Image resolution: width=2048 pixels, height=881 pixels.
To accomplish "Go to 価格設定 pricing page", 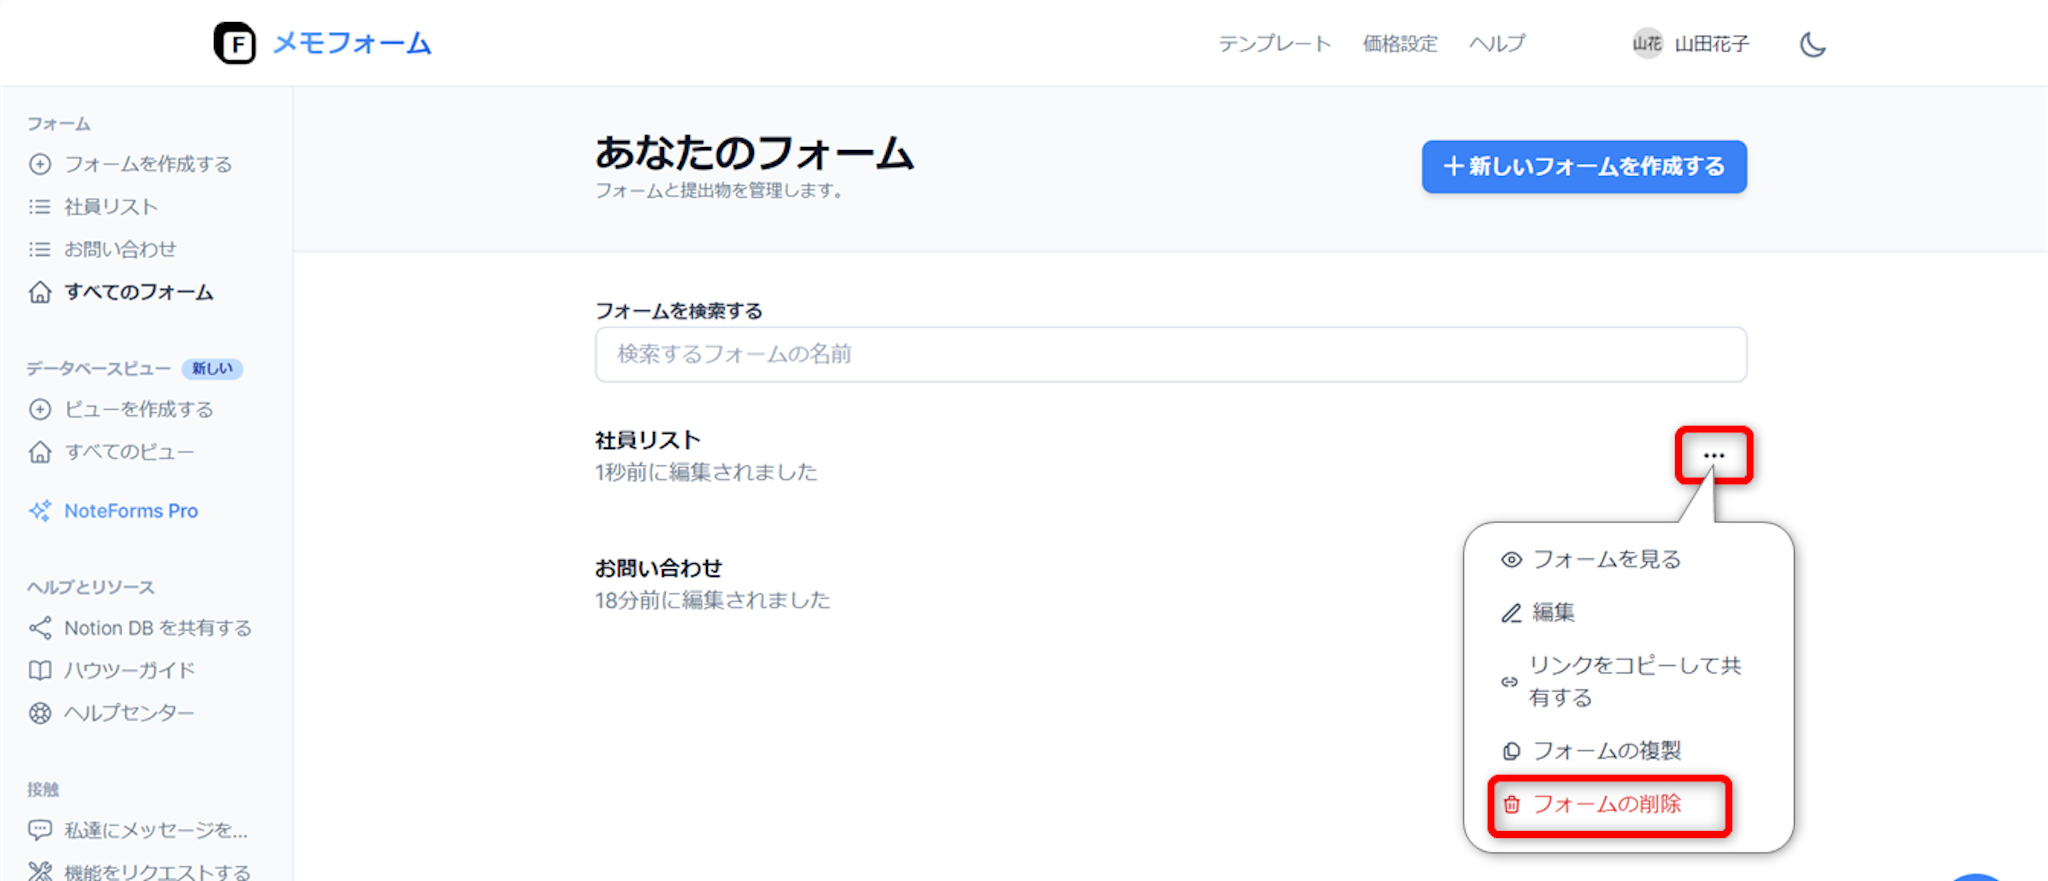I will tap(1399, 44).
